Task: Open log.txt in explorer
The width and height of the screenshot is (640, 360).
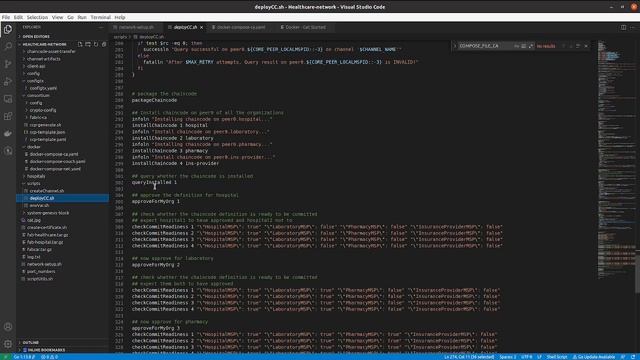Action: click(x=33, y=257)
